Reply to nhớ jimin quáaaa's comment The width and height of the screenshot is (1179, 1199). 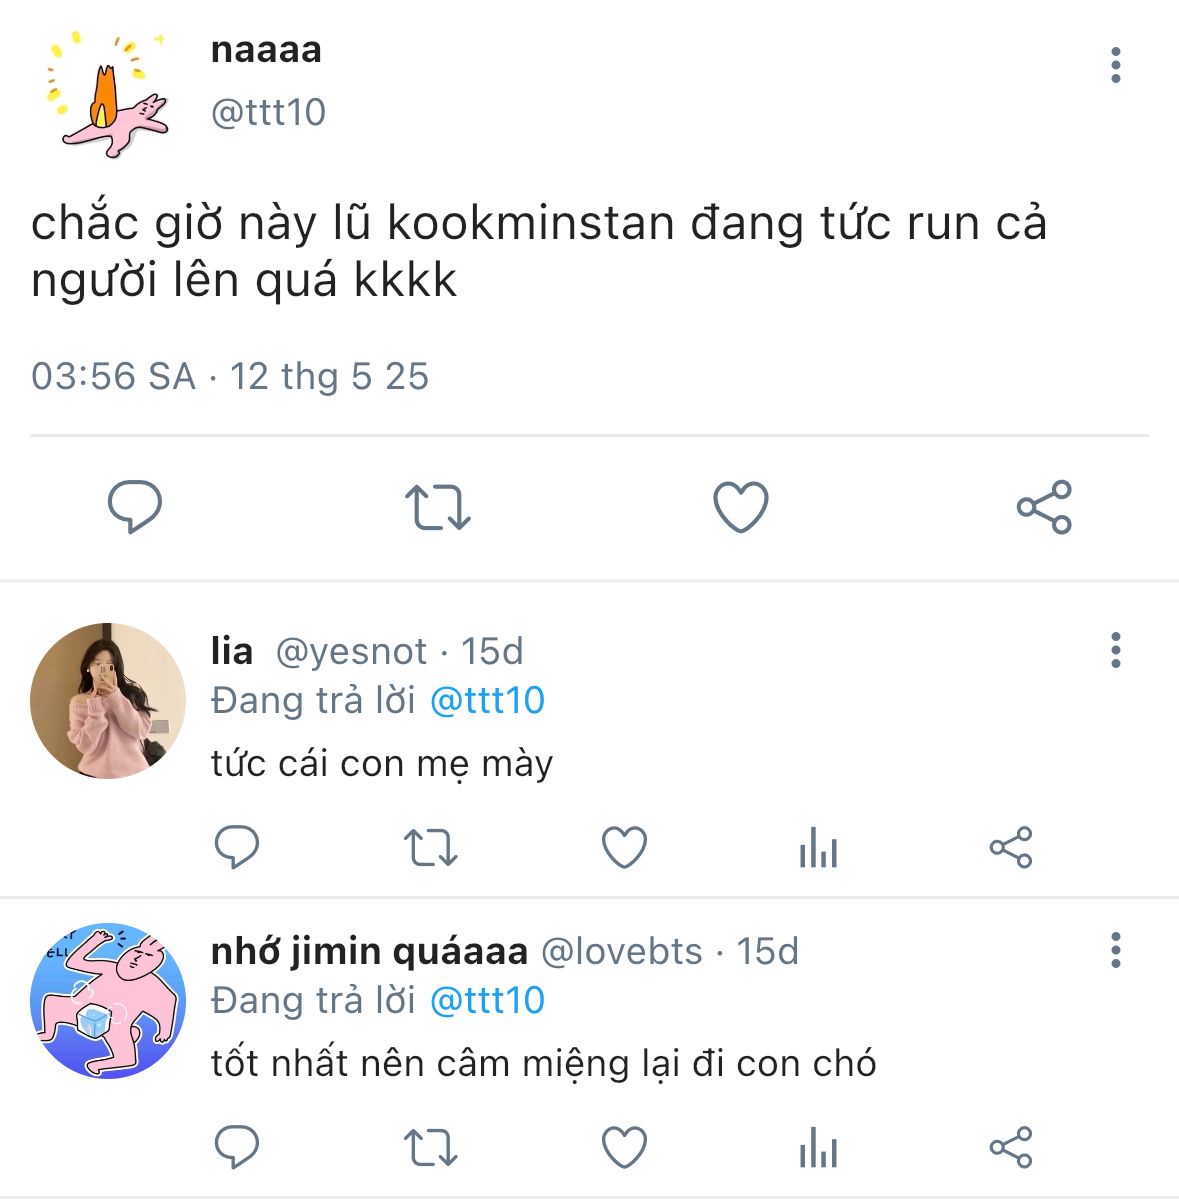point(237,1147)
